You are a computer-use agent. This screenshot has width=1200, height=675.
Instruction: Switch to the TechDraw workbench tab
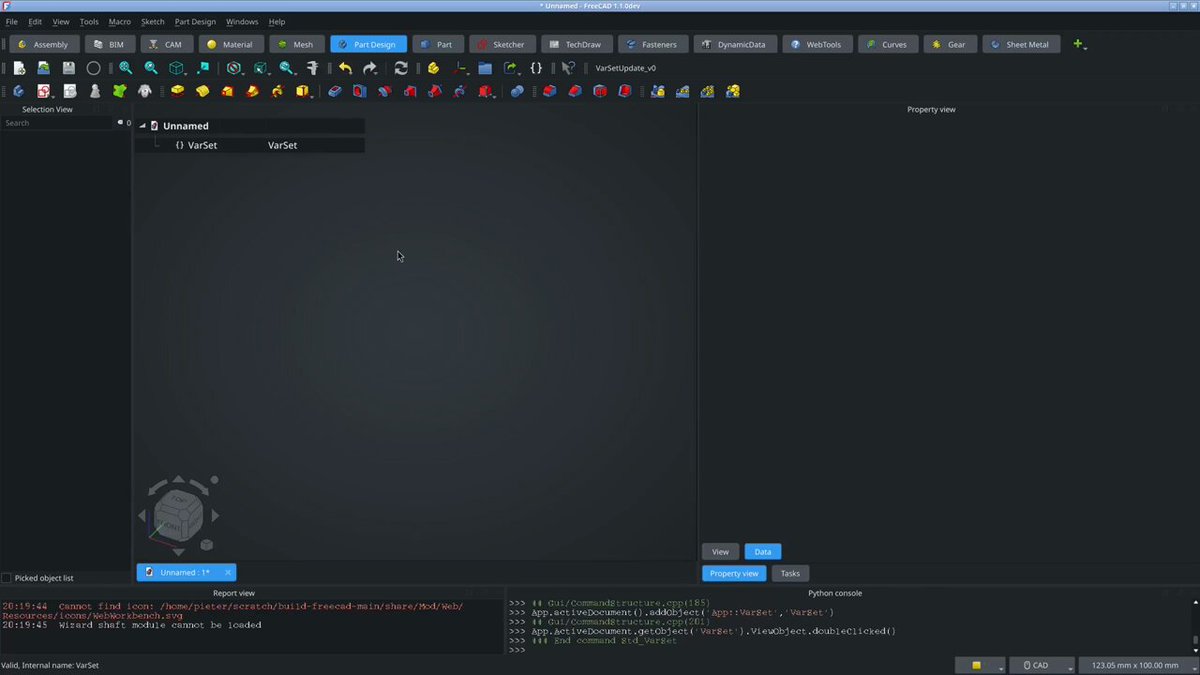[x=575, y=44]
